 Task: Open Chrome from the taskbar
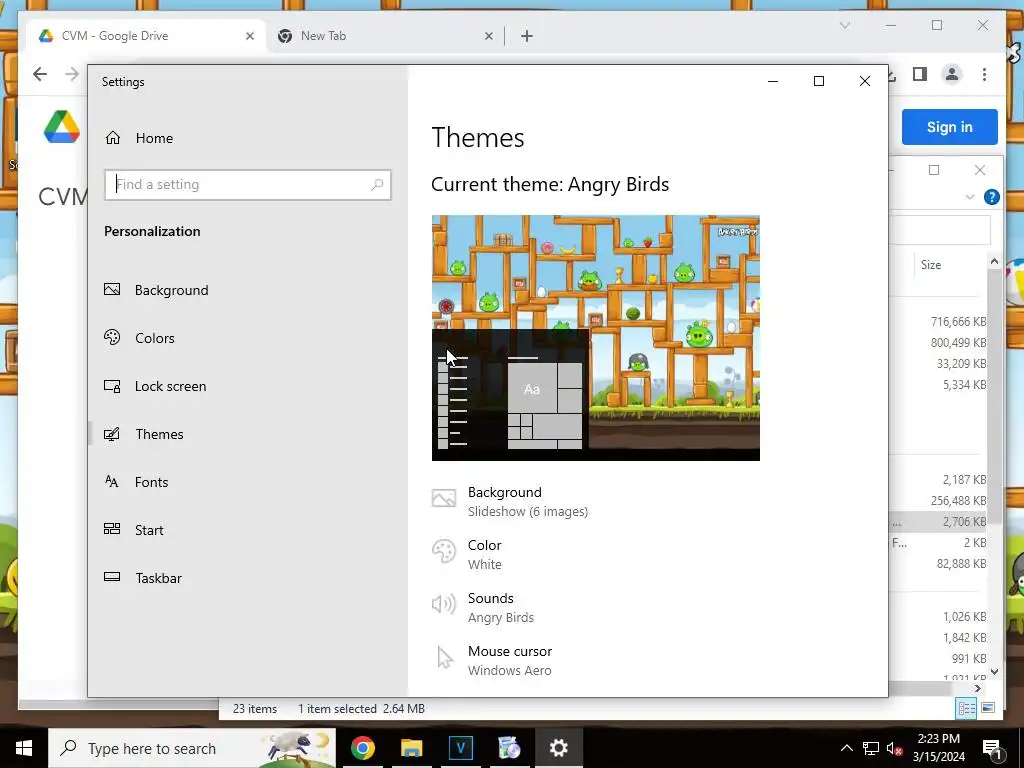click(362, 748)
